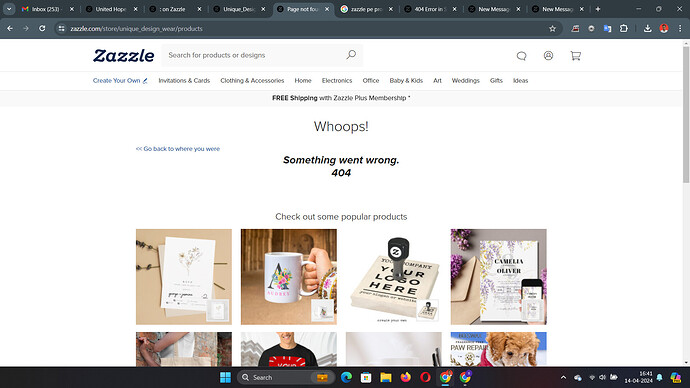Click Go back to where you were
This screenshot has width=690, height=388.
coord(178,149)
